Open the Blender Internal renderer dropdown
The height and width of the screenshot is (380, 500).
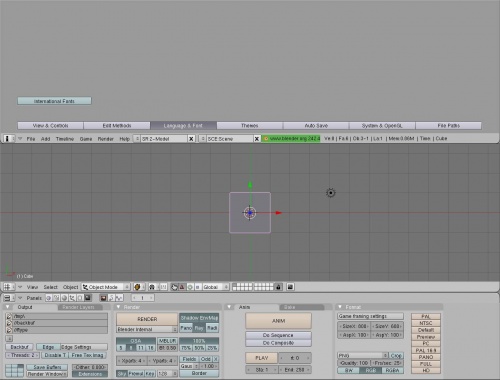147,329
